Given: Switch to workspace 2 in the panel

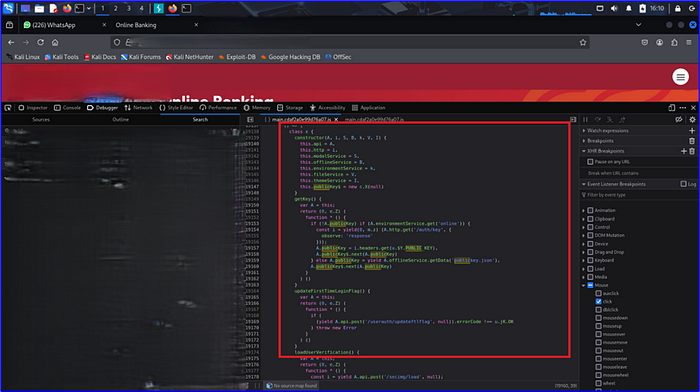Looking at the screenshot, I should click(x=116, y=8).
